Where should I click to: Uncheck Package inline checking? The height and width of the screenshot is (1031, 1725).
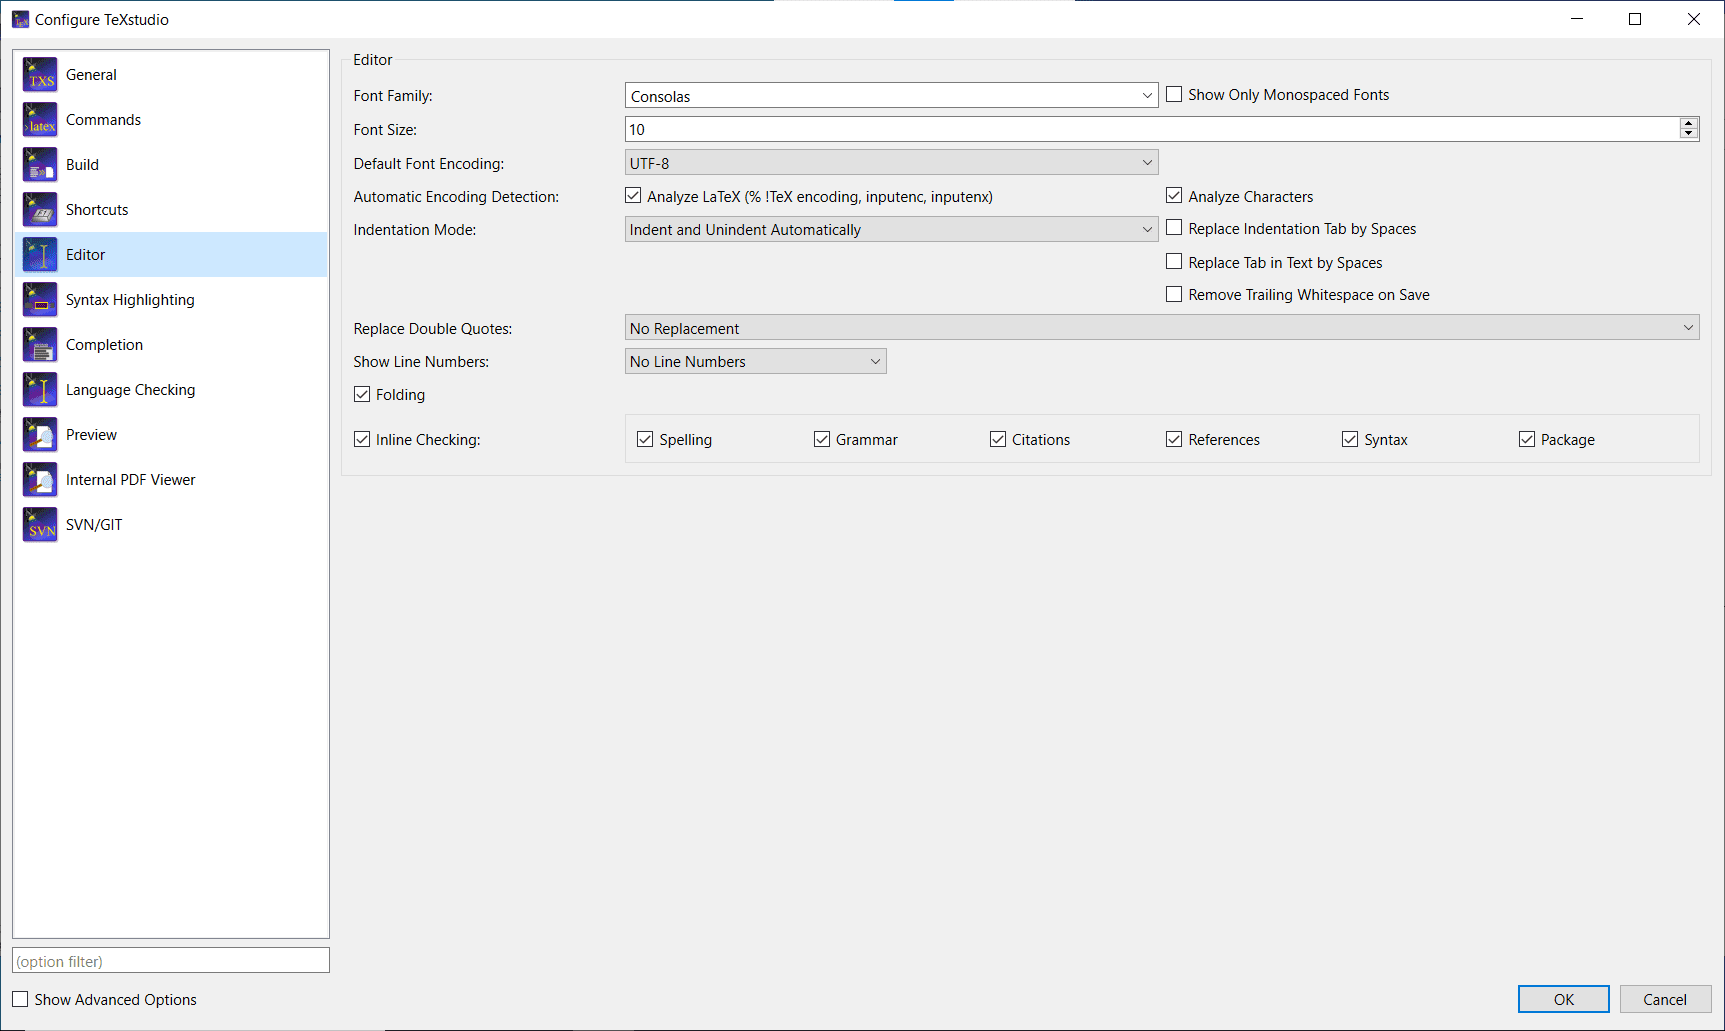[x=1527, y=439]
